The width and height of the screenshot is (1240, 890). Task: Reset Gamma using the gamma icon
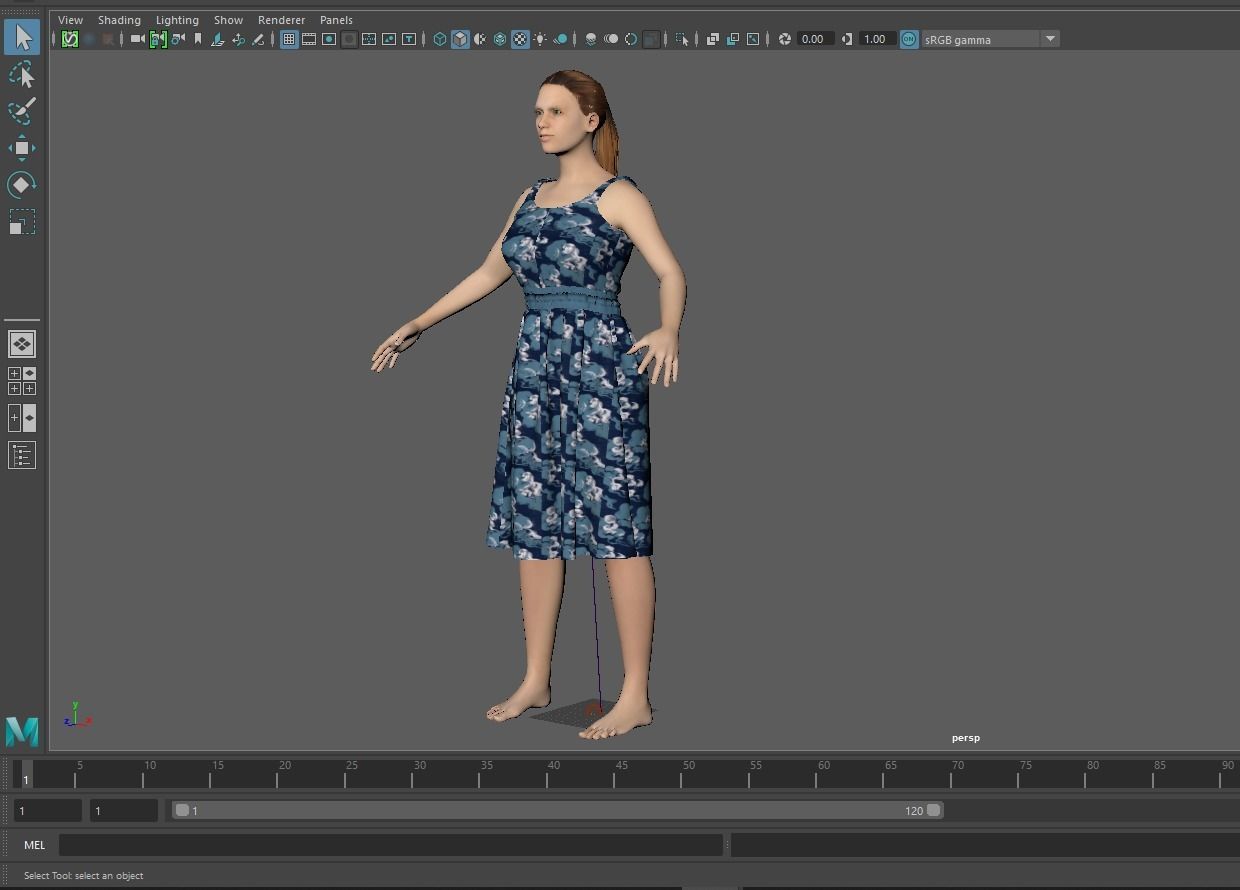point(847,39)
